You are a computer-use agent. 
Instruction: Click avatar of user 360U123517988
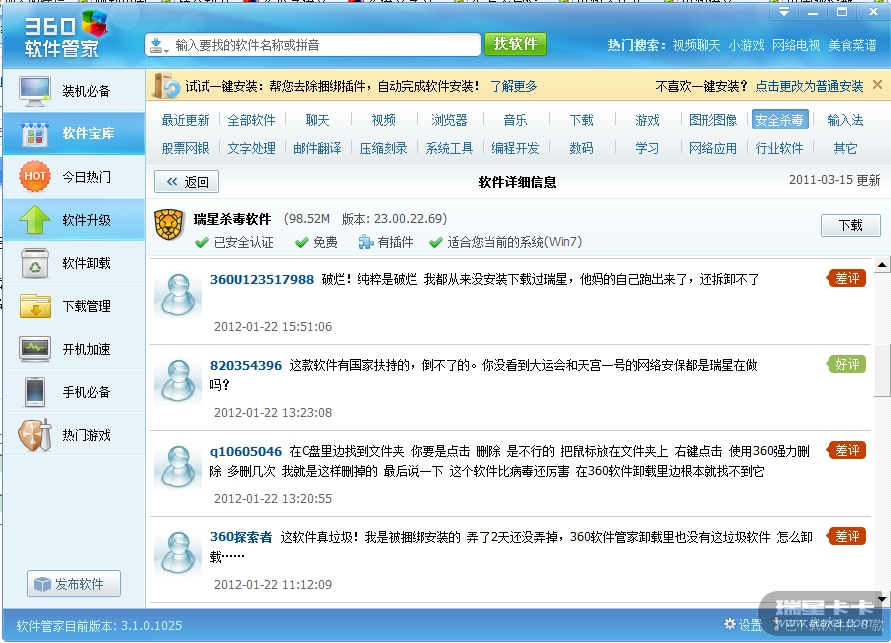(x=178, y=294)
